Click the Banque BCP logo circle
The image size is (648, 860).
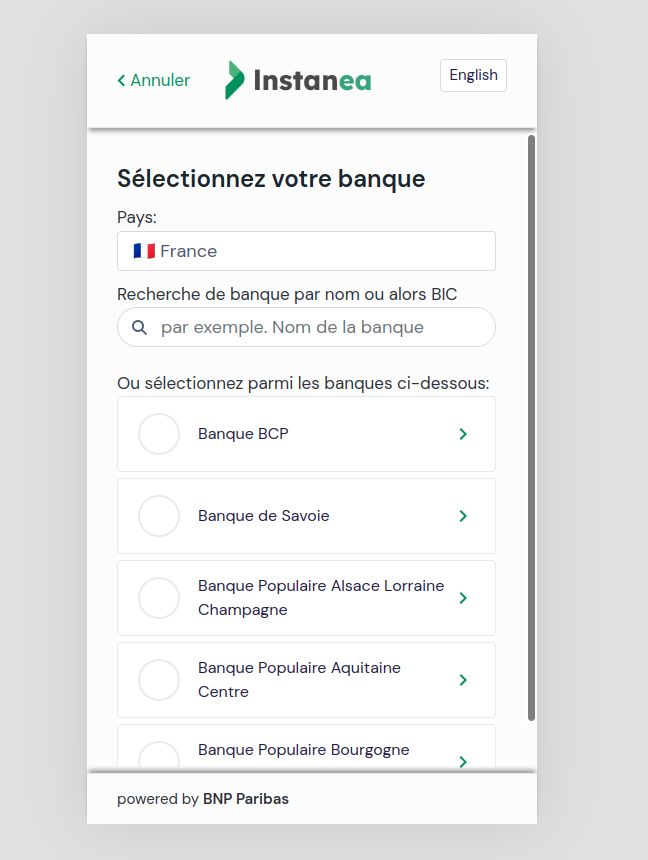(158, 434)
